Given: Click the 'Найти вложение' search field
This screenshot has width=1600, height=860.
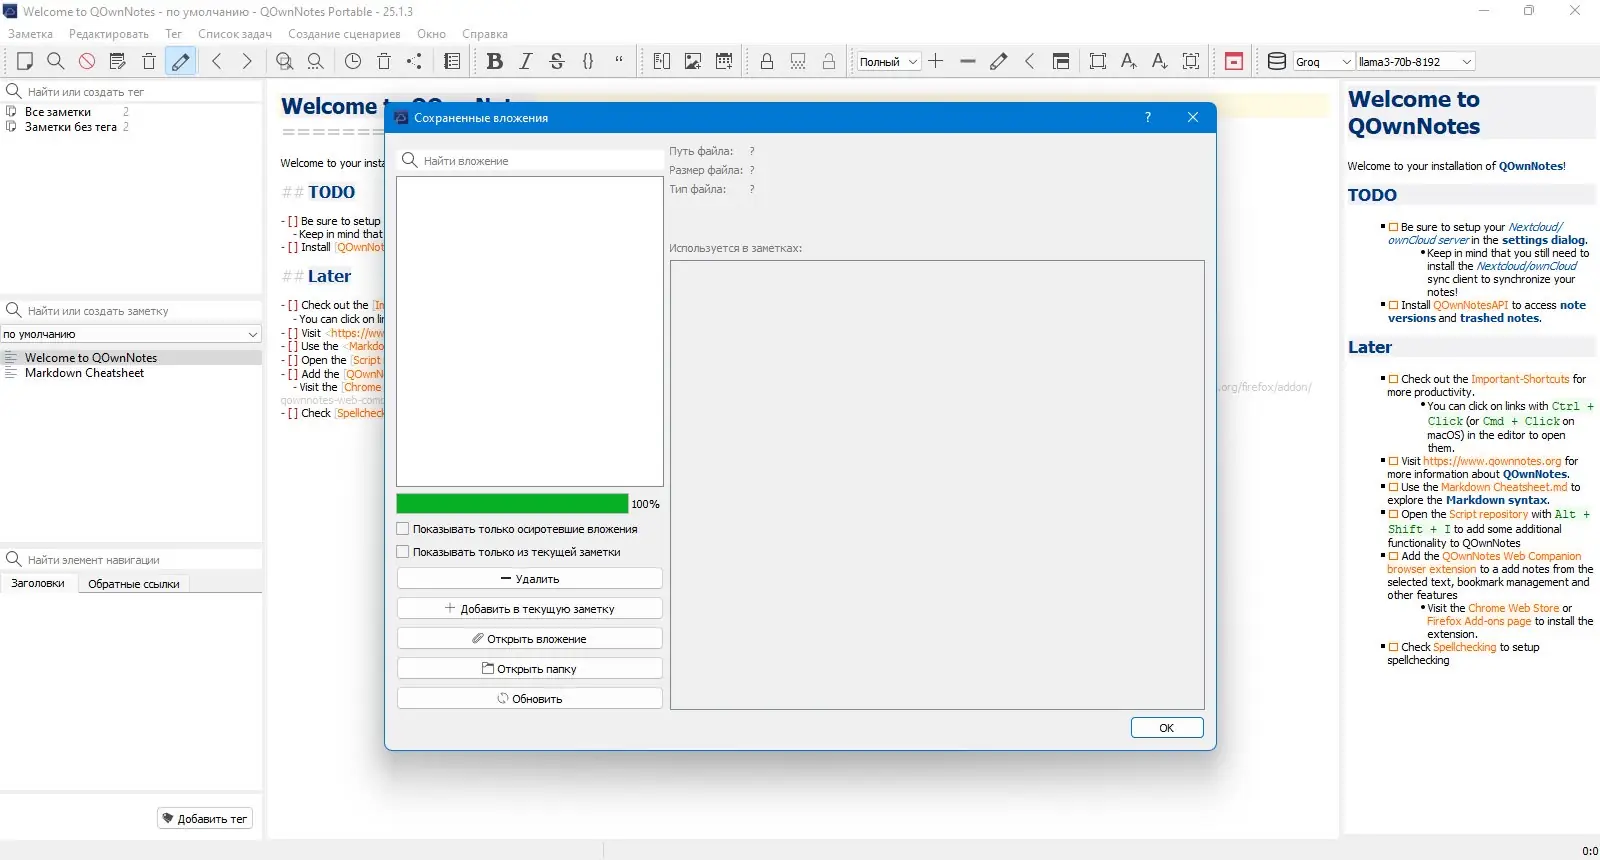Looking at the screenshot, I should 530,161.
